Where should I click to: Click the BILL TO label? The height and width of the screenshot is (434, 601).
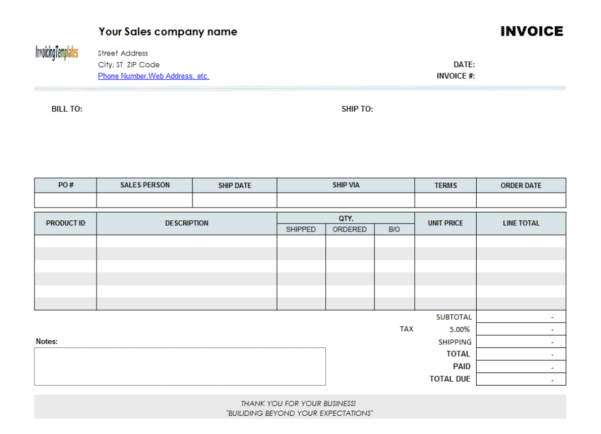coord(66,109)
